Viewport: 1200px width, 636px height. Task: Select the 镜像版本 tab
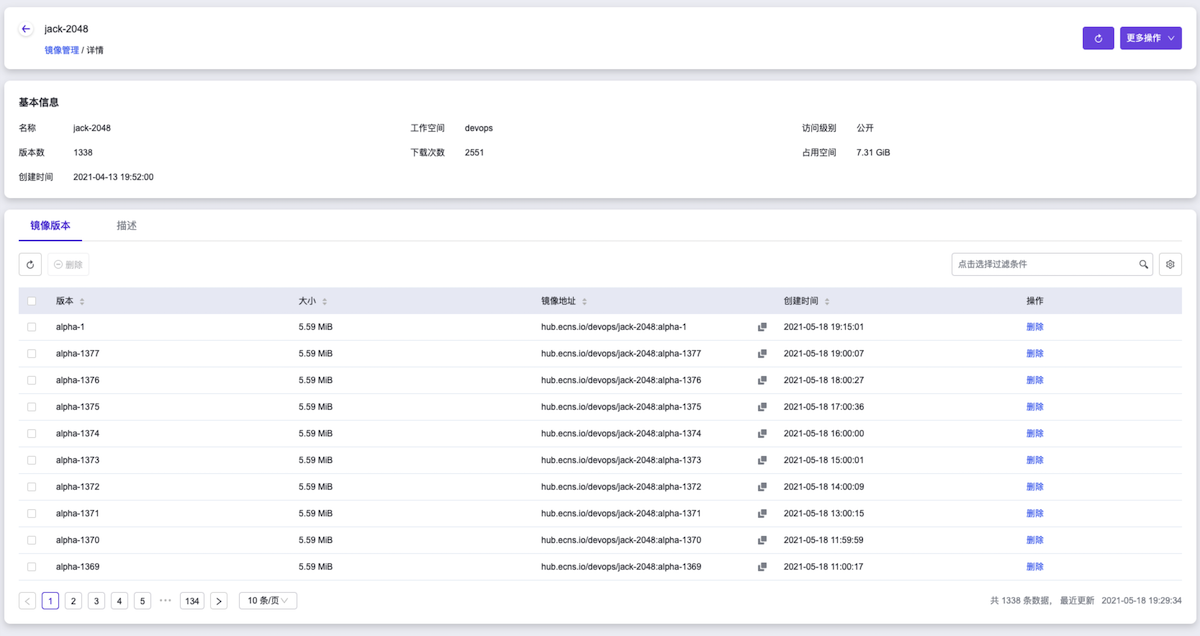click(50, 226)
